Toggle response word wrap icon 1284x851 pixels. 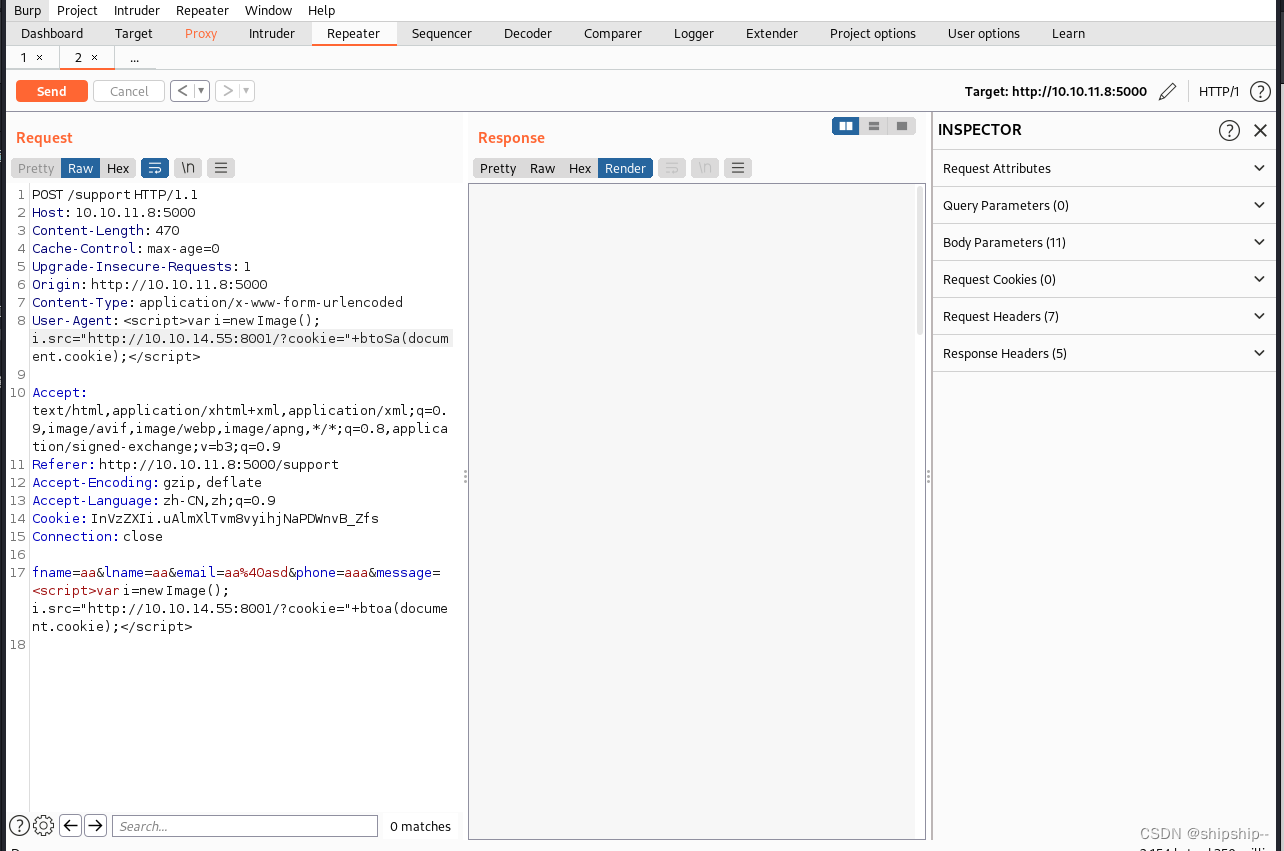(672, 168)
